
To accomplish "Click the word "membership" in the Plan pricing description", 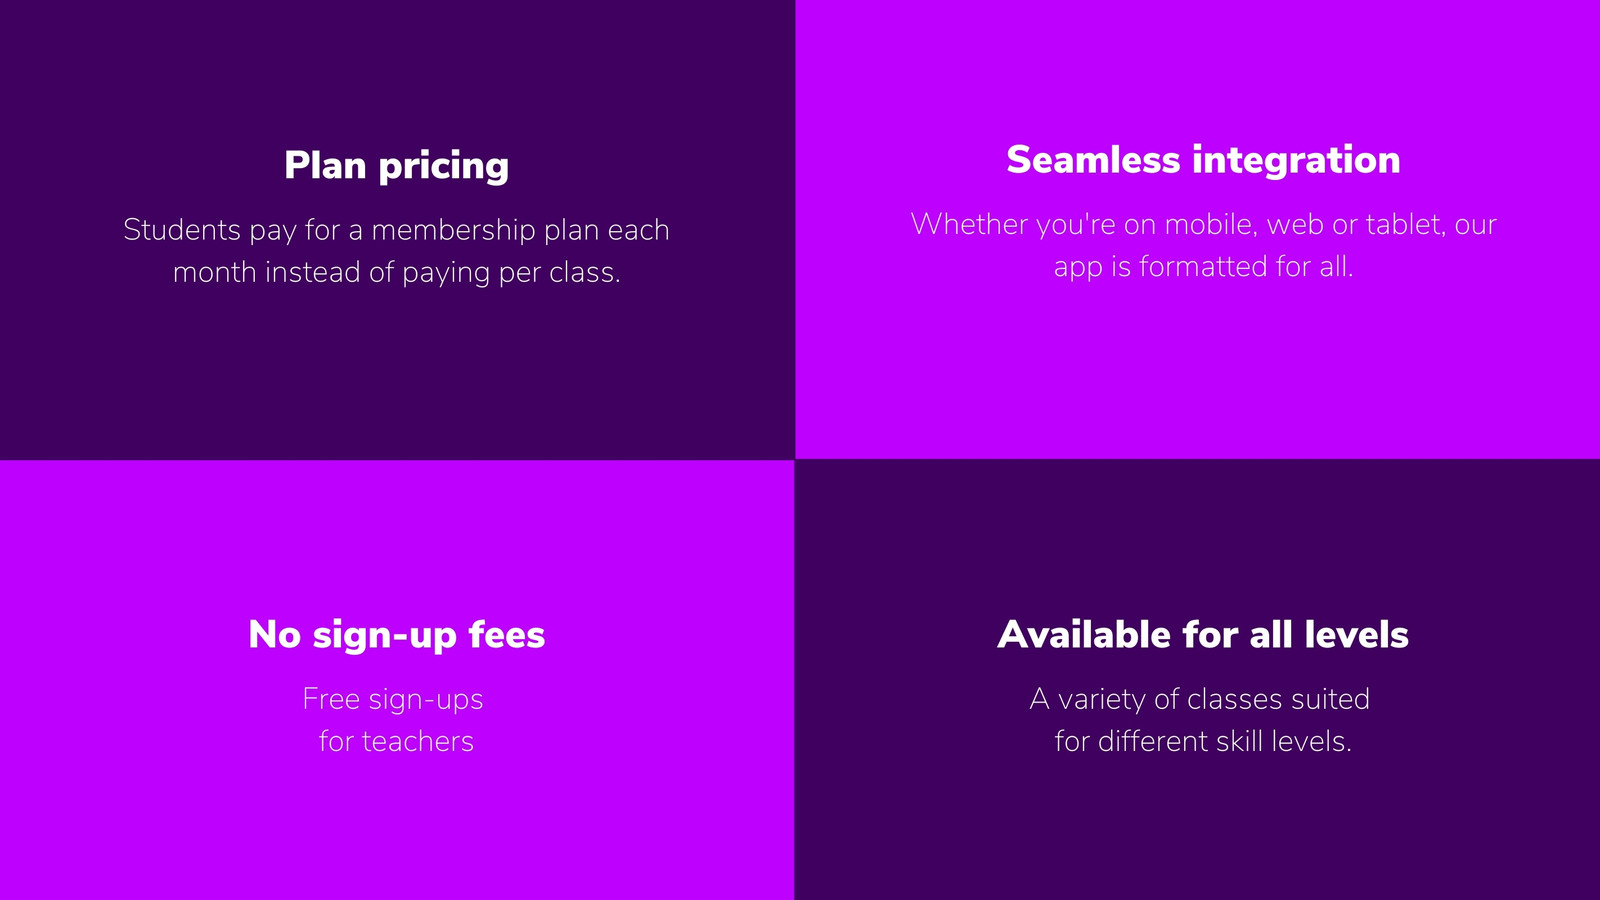I will (454, 230).
